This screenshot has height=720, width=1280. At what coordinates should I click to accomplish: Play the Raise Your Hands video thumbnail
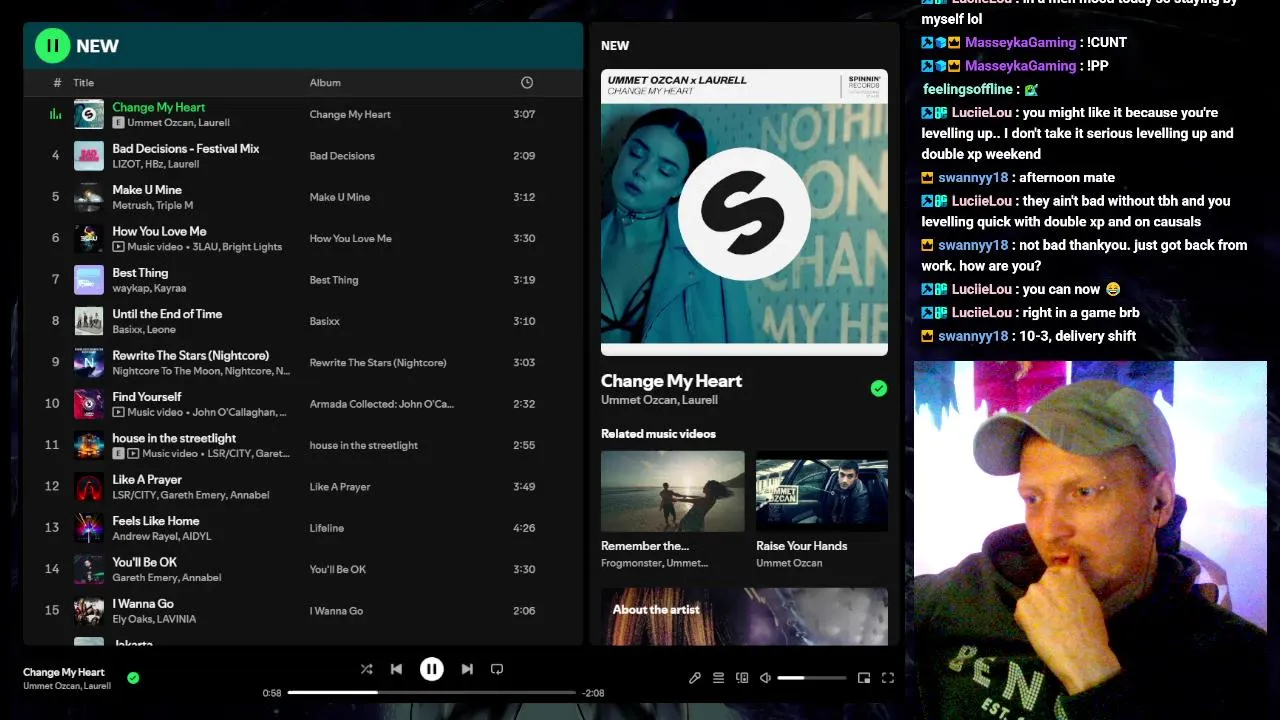[x=822, y=491]
